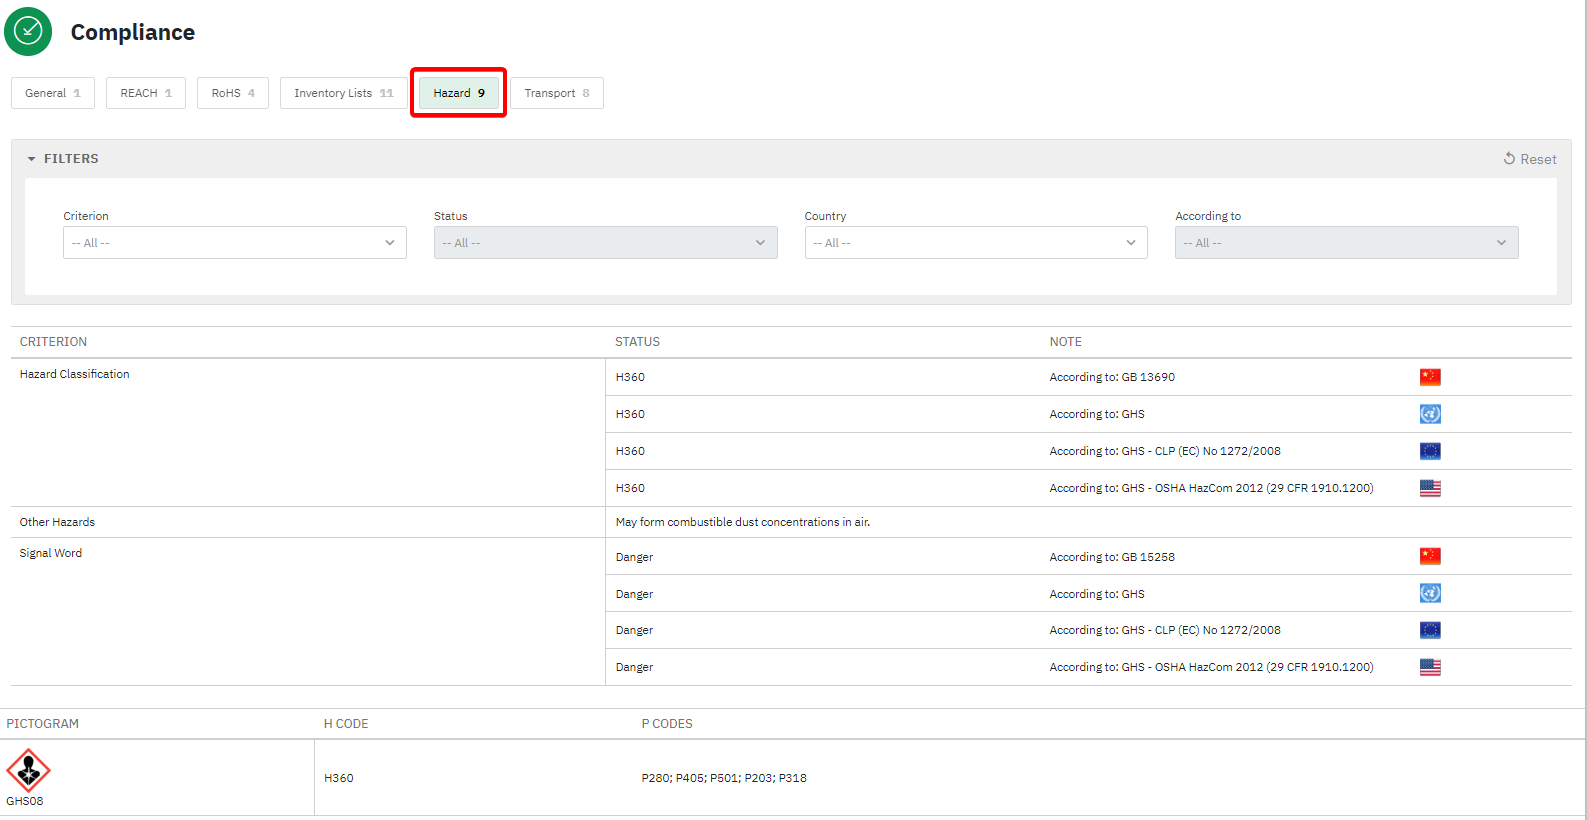Open the Criterion filter dropdown

[235, 243]
